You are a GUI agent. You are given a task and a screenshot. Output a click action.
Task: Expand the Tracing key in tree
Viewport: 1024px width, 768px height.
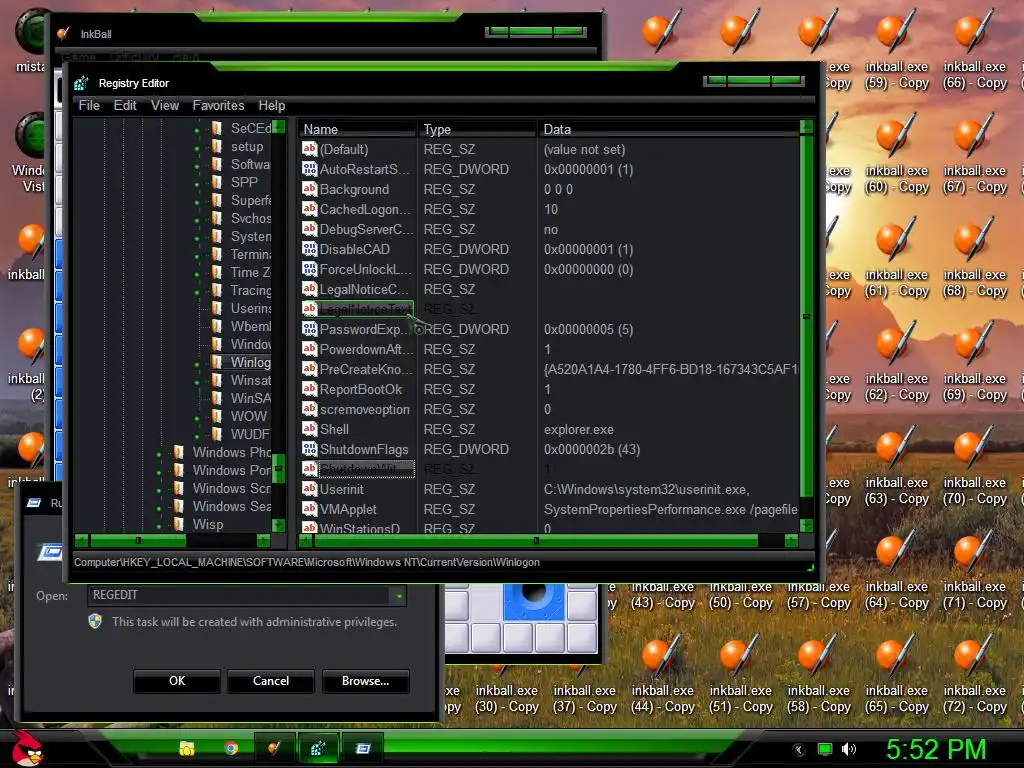(197, 292)
